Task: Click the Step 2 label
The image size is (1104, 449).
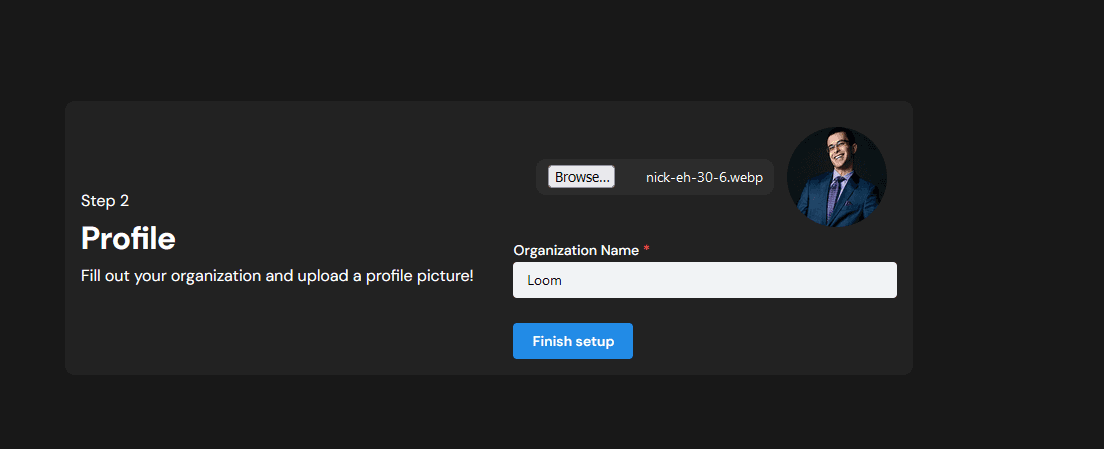Action: click(x=105, y=201)
